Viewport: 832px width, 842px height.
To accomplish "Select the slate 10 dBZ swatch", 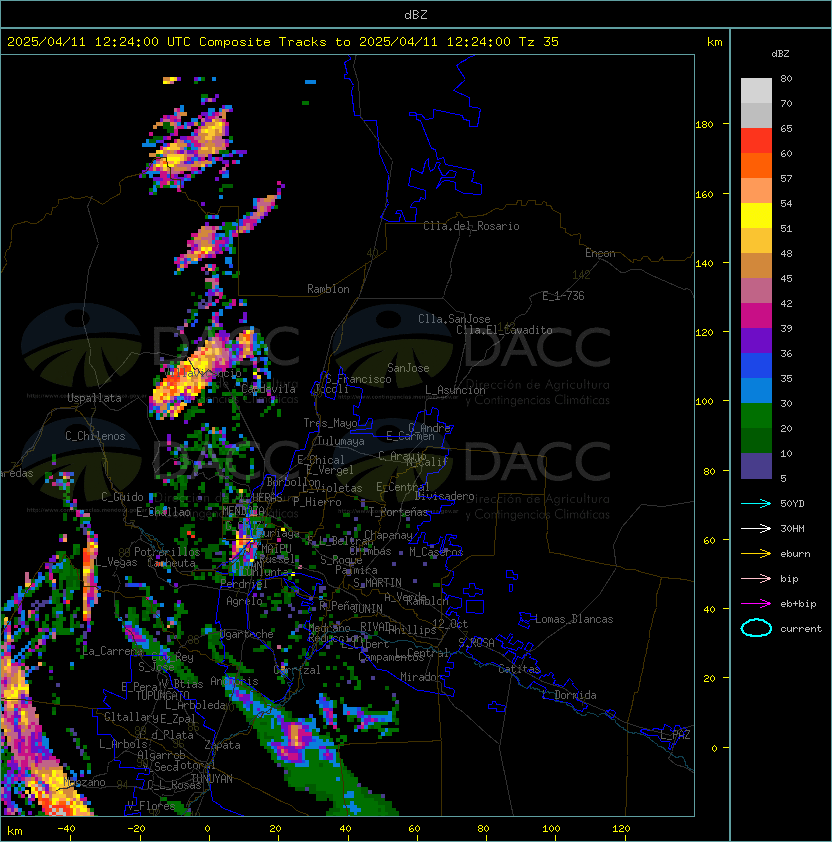I will [756, 465].
